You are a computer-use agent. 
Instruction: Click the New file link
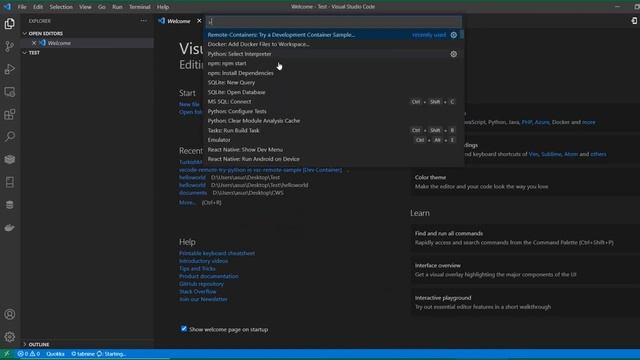coord(189,104)
